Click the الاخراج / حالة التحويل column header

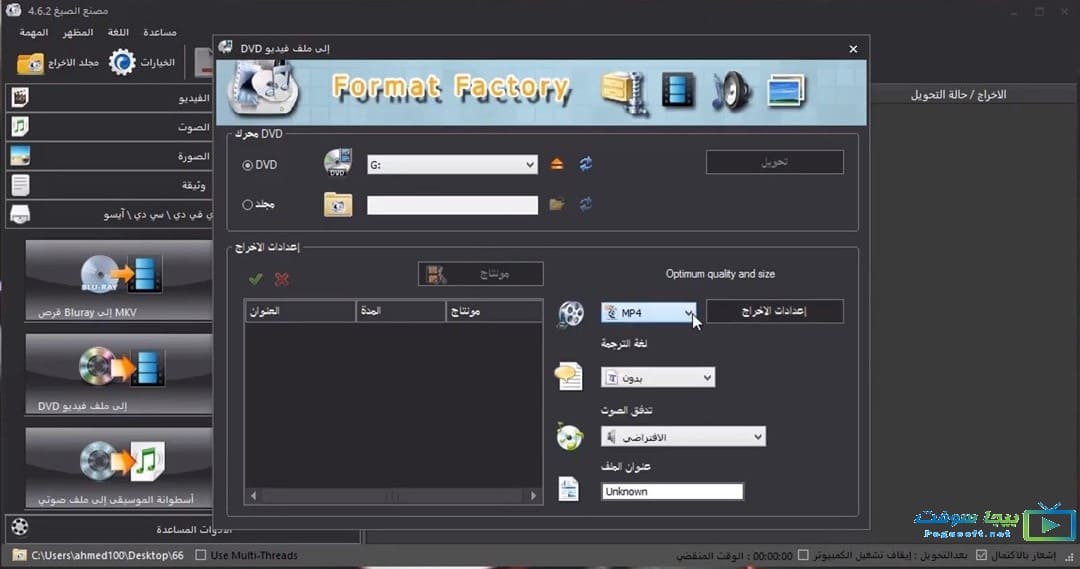point(958,95)
